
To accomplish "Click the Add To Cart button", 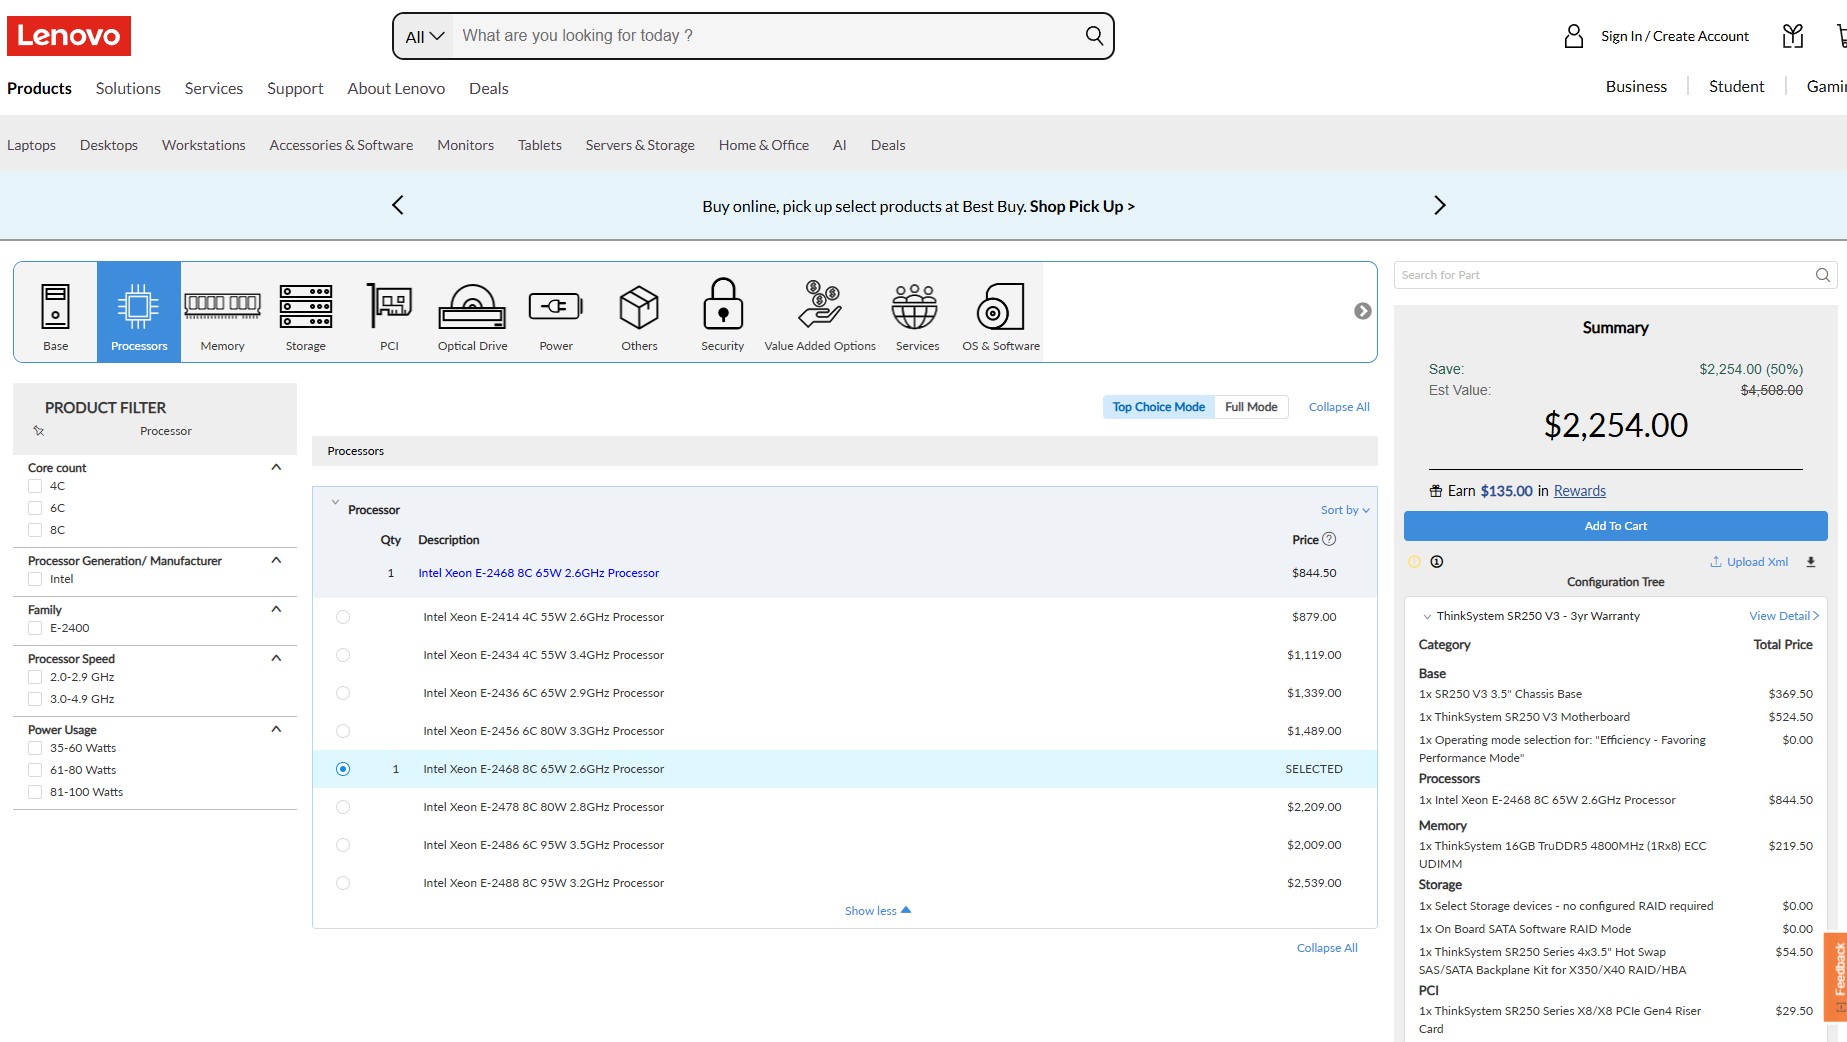I will [1615, 526].
